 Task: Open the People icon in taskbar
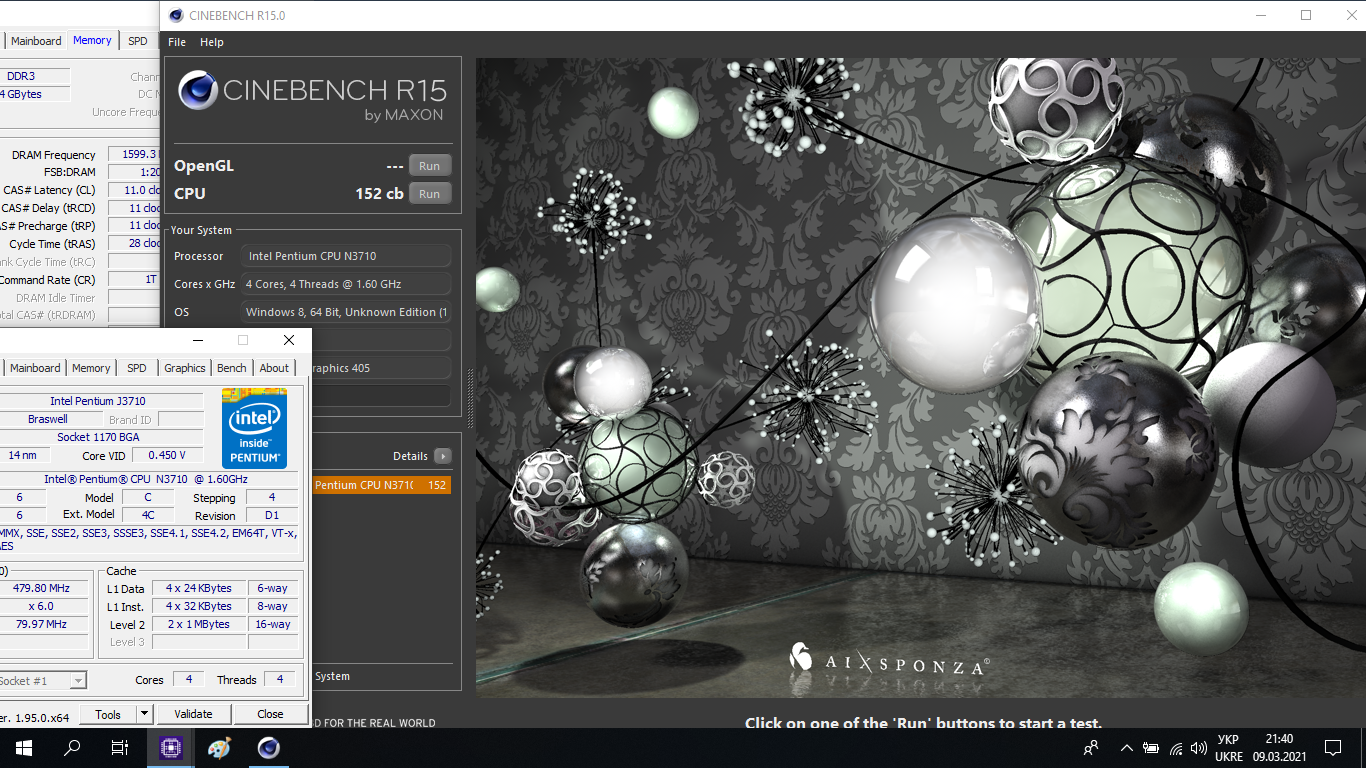[1091, 748]
